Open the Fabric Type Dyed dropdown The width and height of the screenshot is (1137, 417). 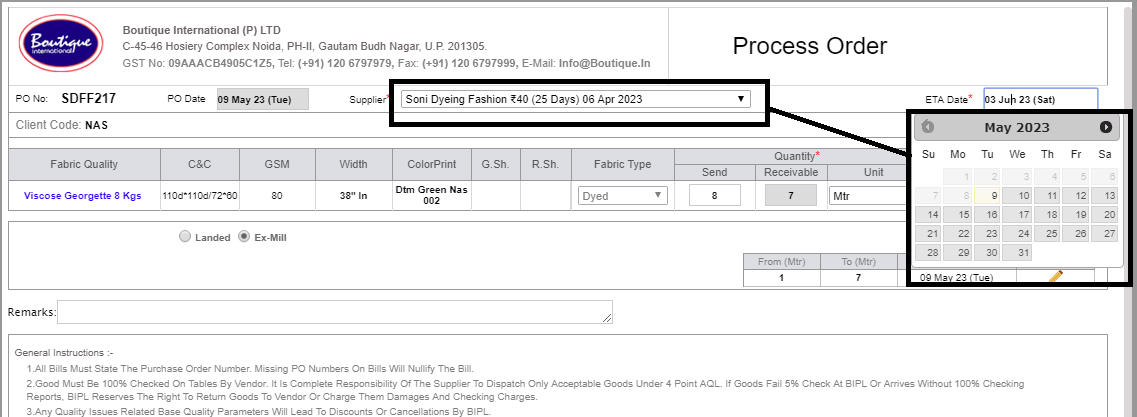point(623,195)
